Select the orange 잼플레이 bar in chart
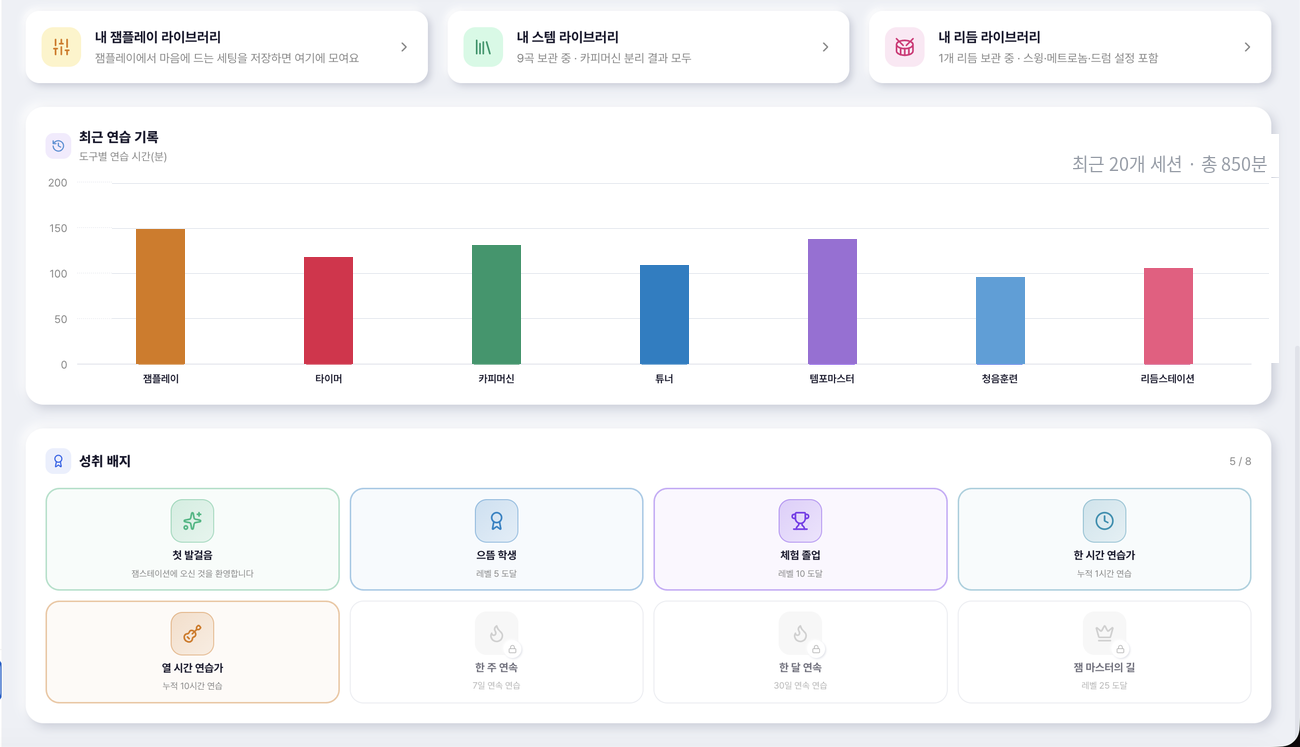 (x=160, y=297)
